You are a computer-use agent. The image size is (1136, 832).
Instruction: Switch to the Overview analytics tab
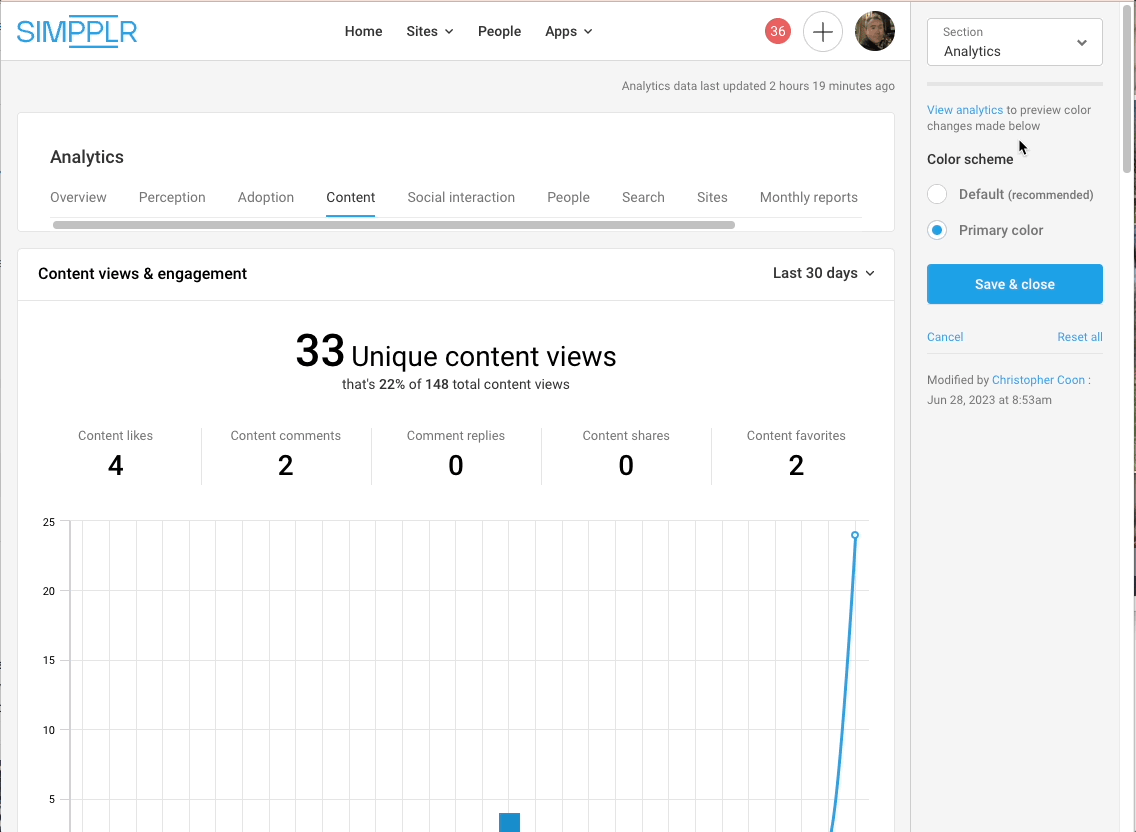(78, 197)
